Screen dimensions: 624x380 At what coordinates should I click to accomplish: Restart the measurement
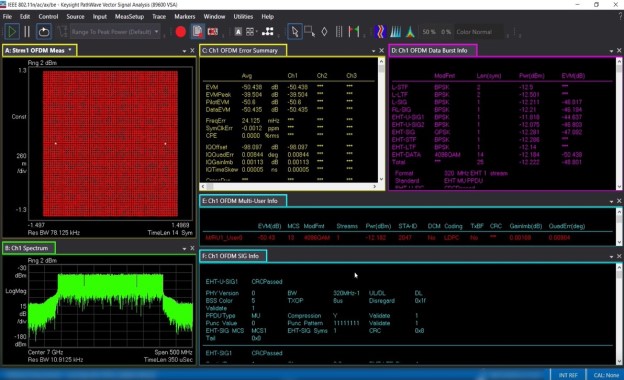point(44,31)
